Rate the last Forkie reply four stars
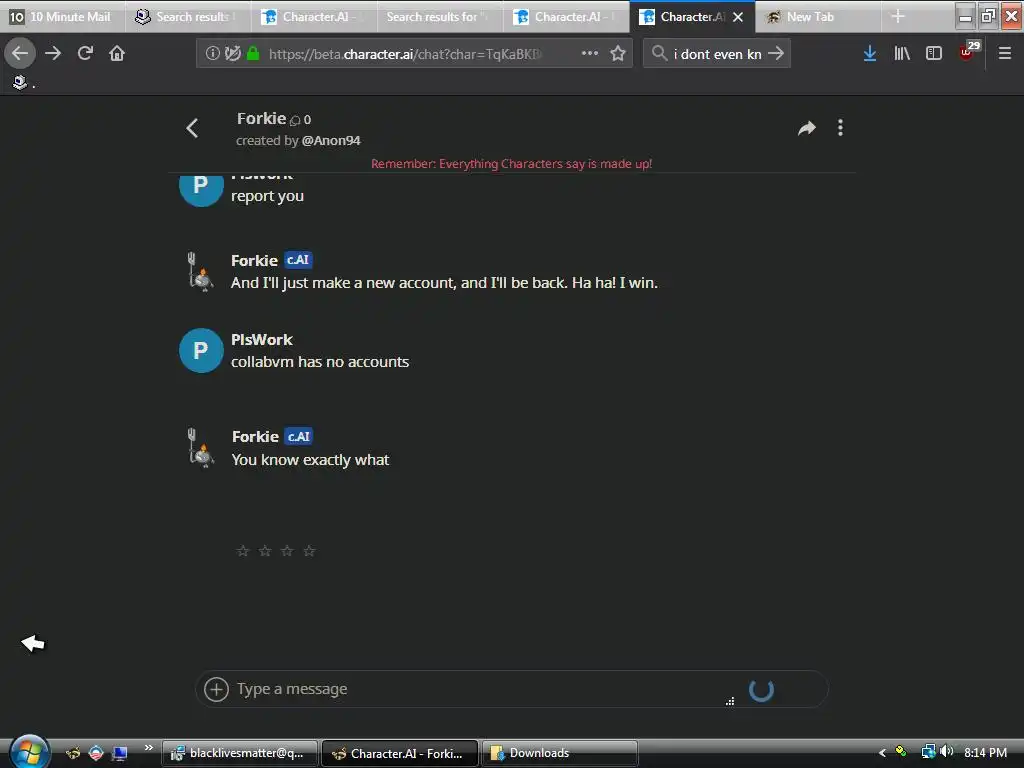Screen dimensions: 1024x768 pos(310,551)
